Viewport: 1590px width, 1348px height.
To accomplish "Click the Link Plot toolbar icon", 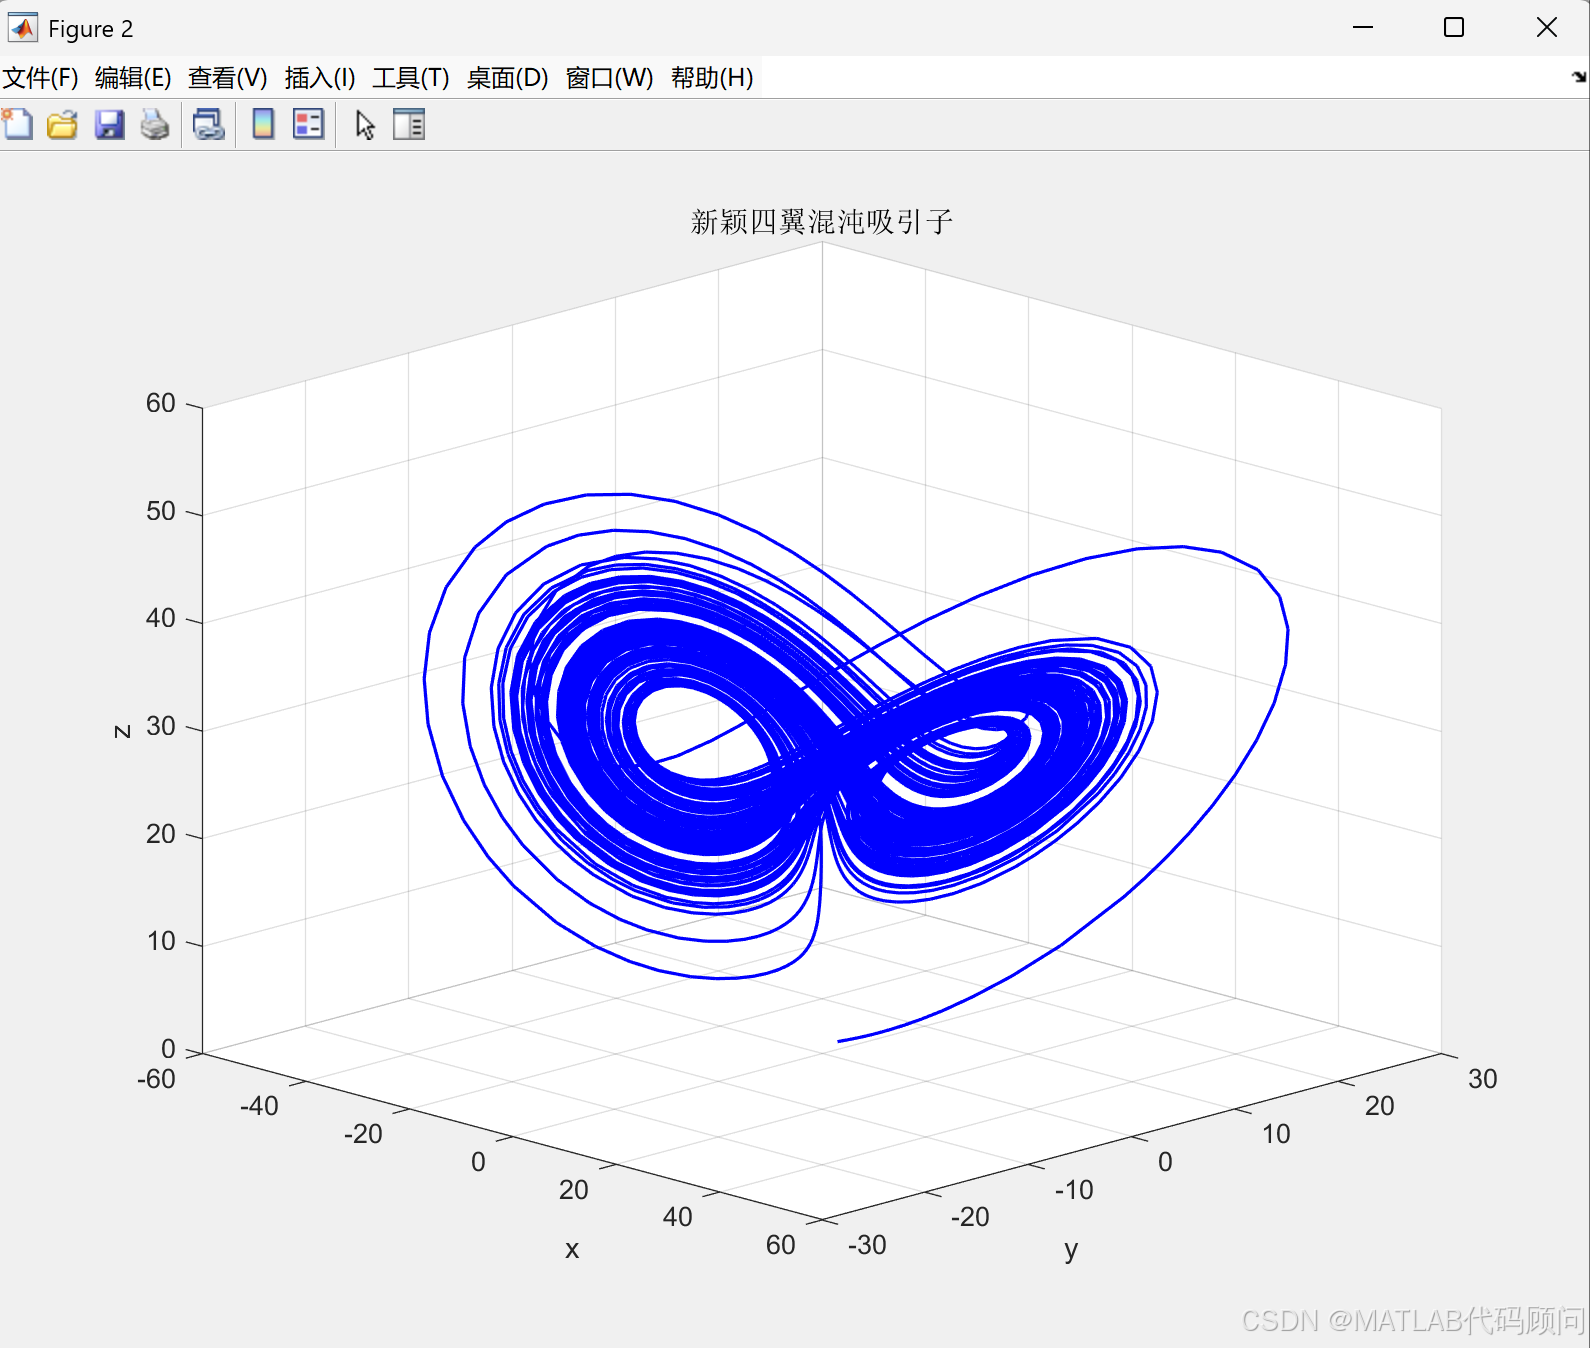I will tap(208, 124).
